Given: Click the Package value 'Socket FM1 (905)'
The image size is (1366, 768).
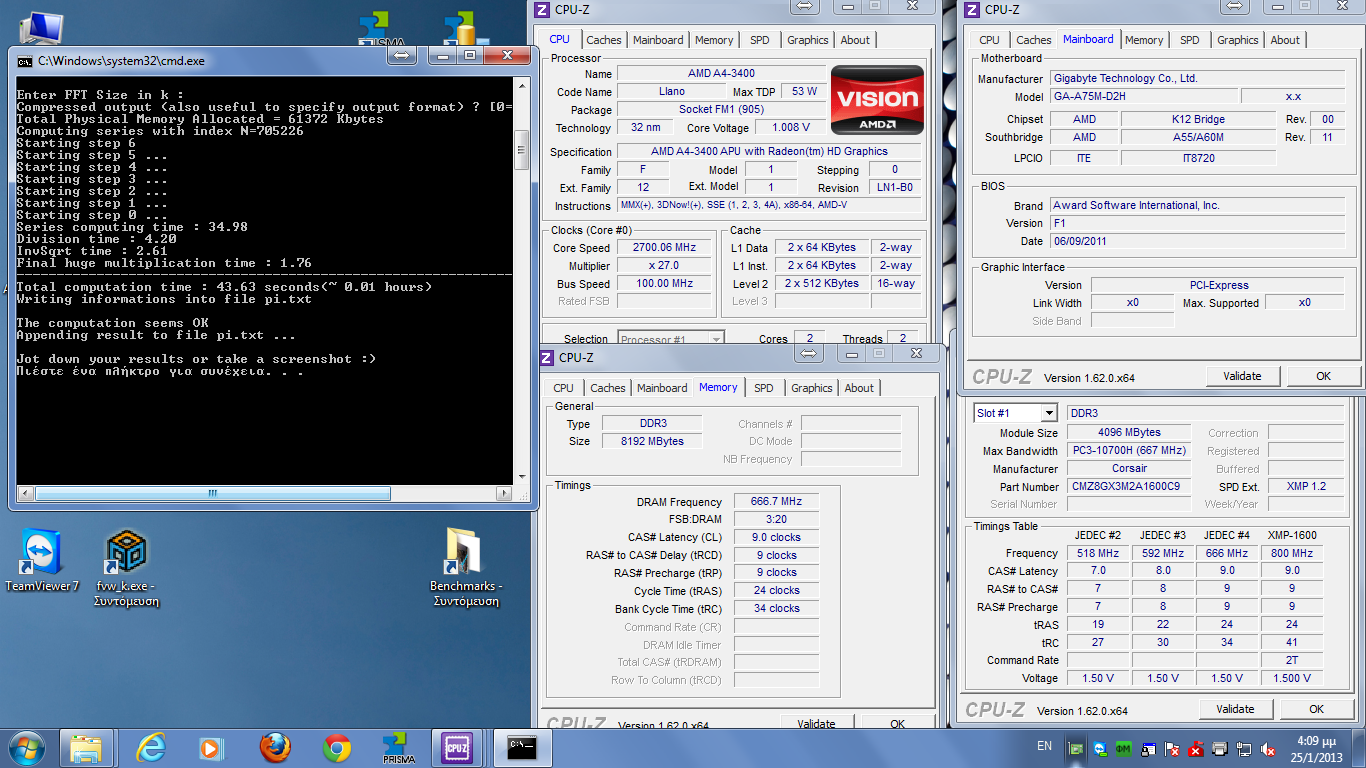Looking at the screenshot, I should pyautogui.click(x=721, y=110).
